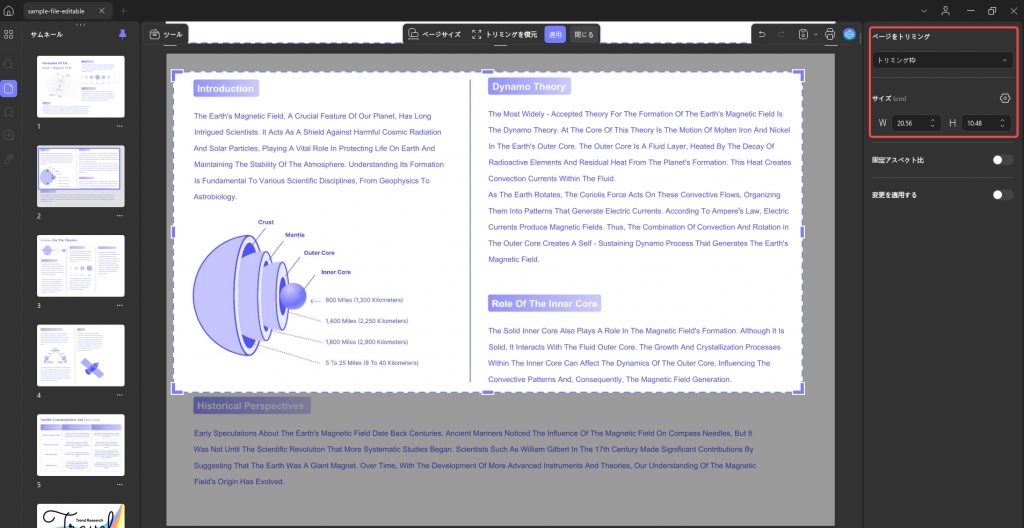Open page 4 thumbnail more options
1024x528 pixels.
pos(120,395)
